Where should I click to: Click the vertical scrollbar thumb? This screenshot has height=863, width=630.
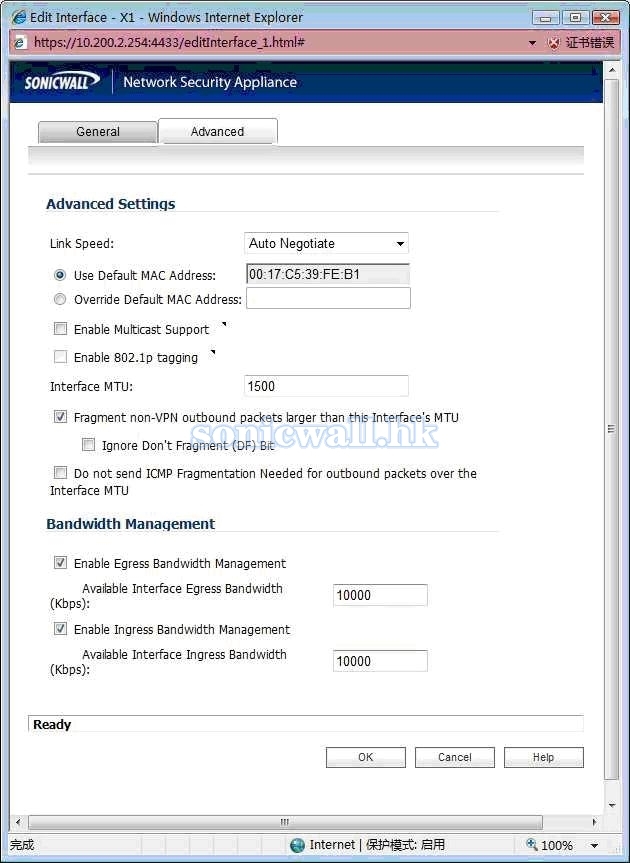611,429
